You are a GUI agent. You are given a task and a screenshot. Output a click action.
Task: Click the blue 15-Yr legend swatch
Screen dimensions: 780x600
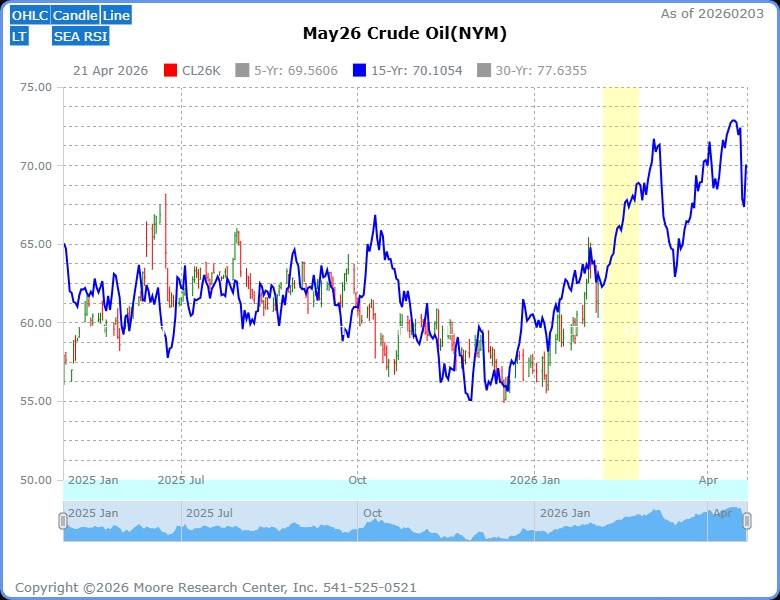tap(359, 71)
